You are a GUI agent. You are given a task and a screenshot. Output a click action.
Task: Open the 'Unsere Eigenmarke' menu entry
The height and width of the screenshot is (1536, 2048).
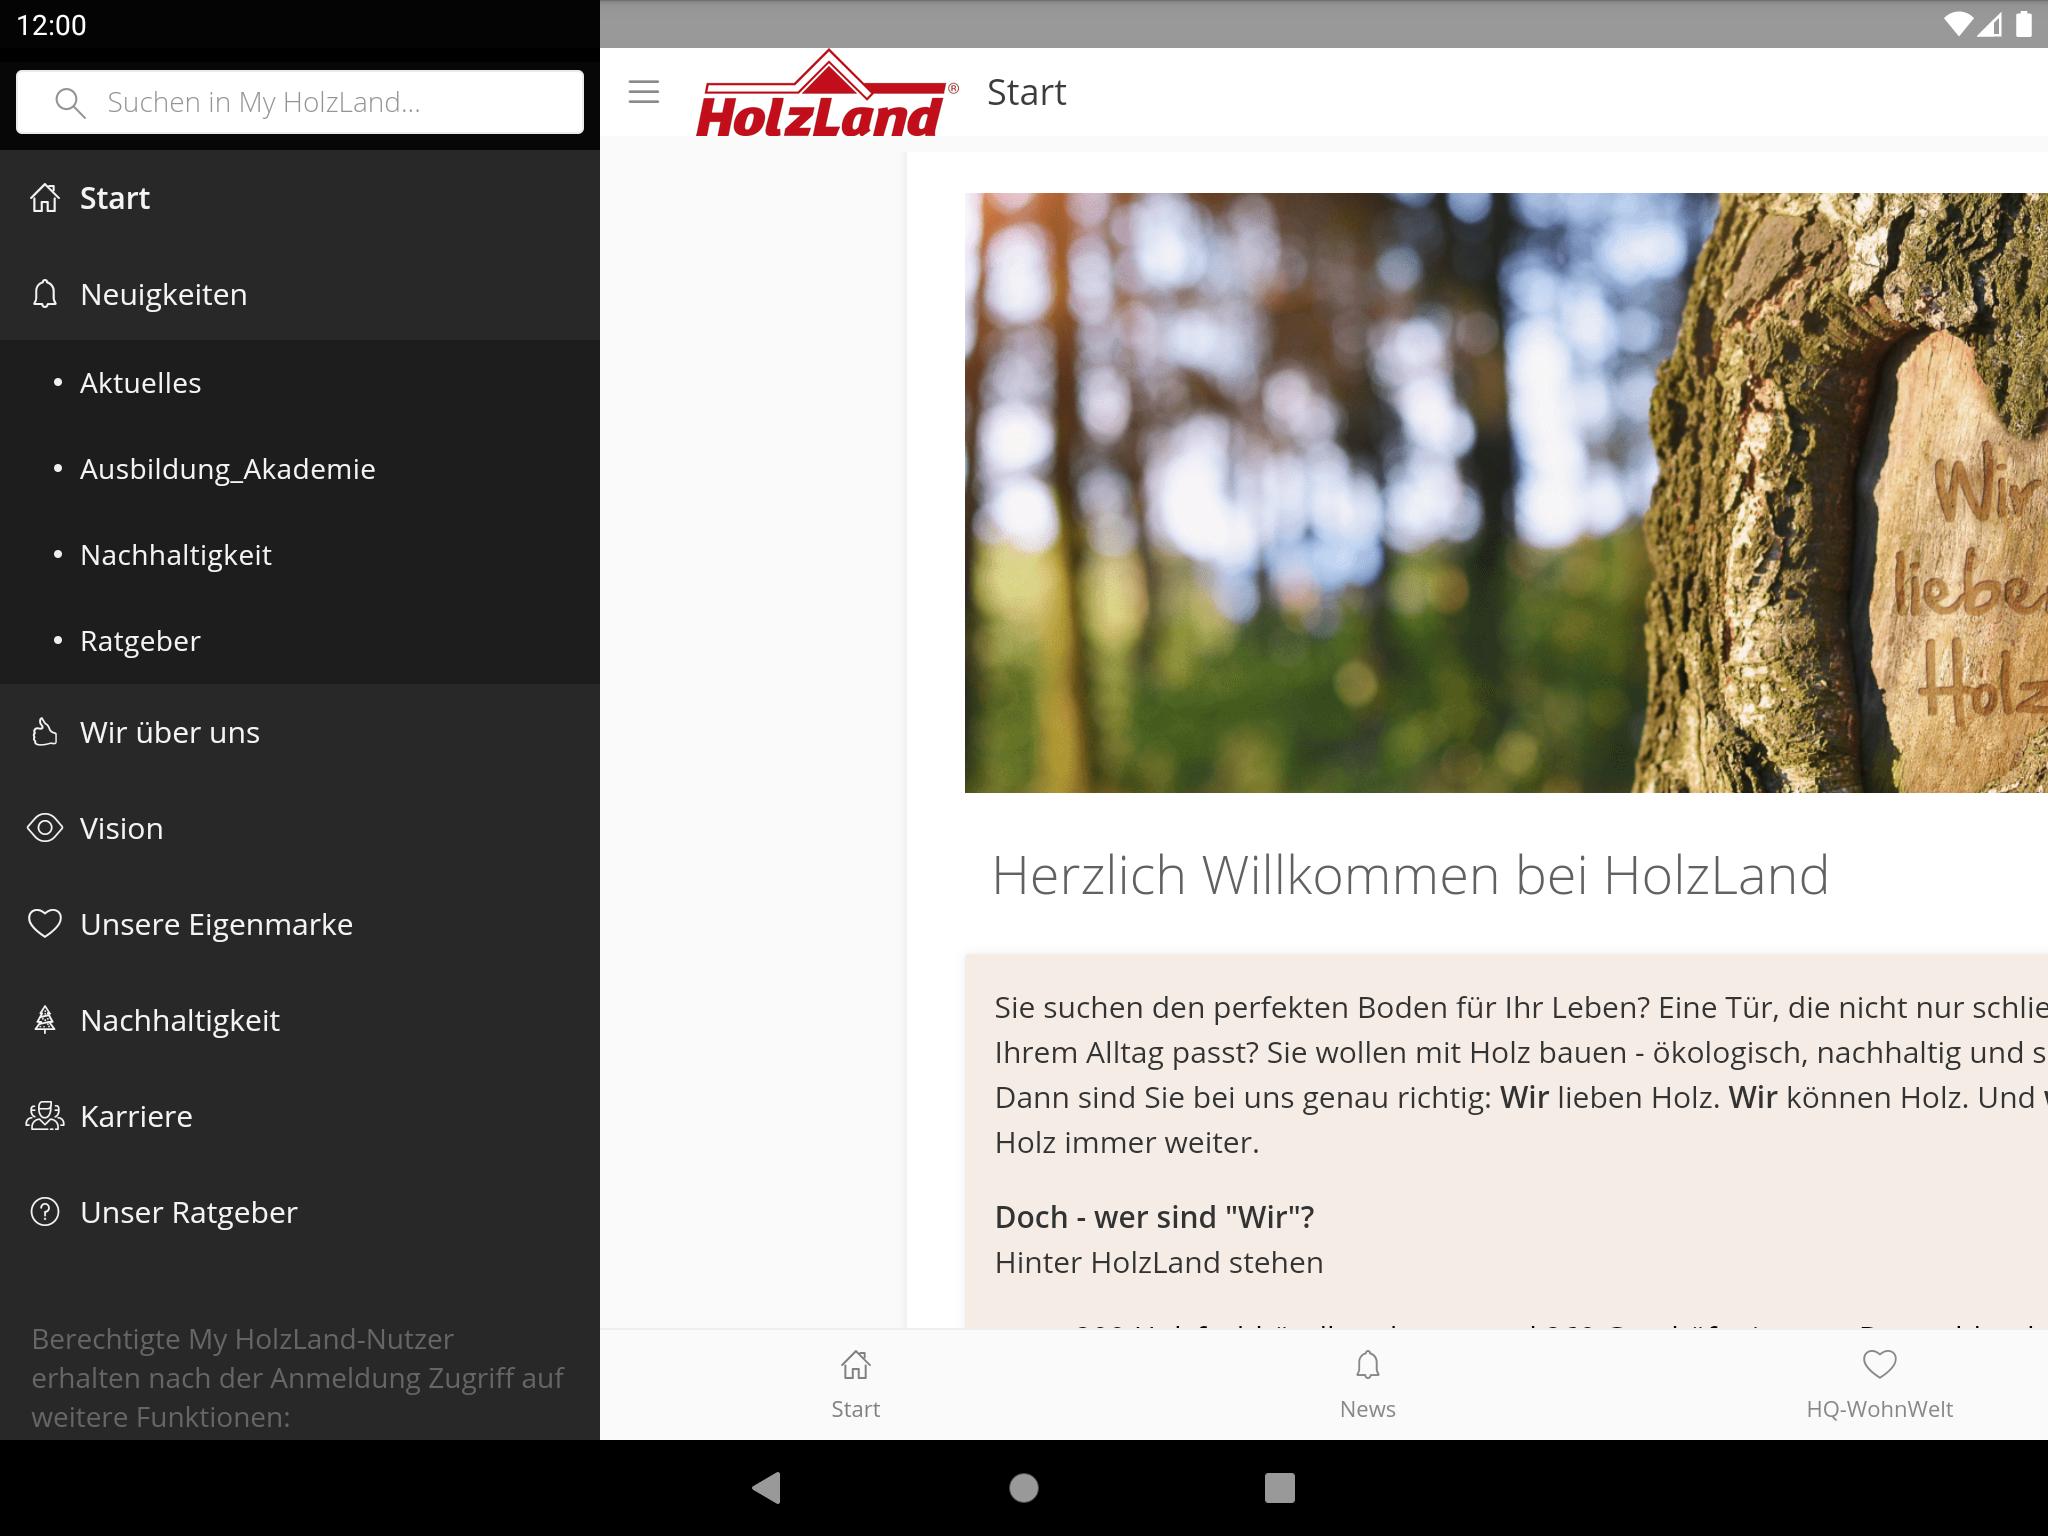click(x=300, y=924)
